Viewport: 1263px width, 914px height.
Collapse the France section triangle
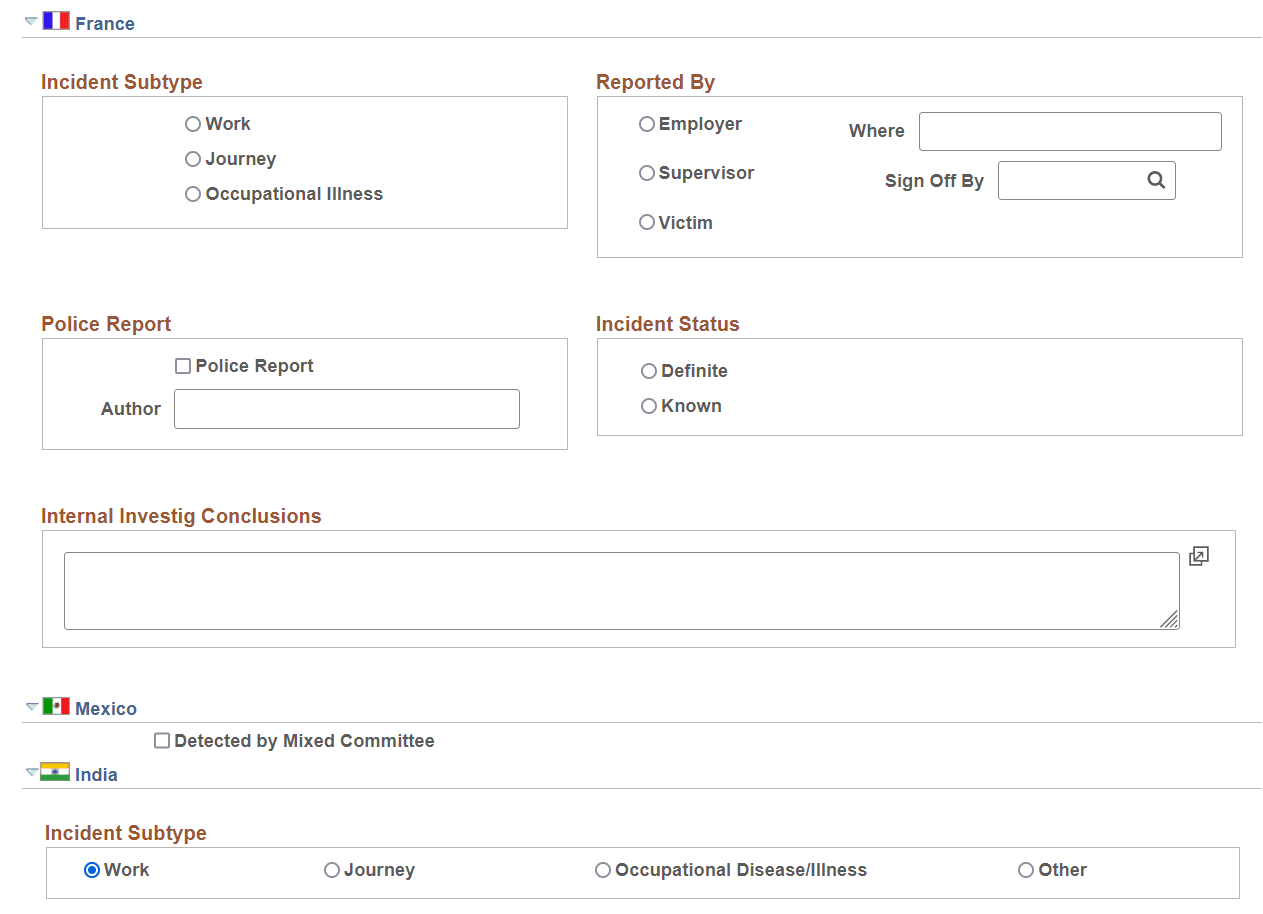pyautogui.click(x=31, y=20)
